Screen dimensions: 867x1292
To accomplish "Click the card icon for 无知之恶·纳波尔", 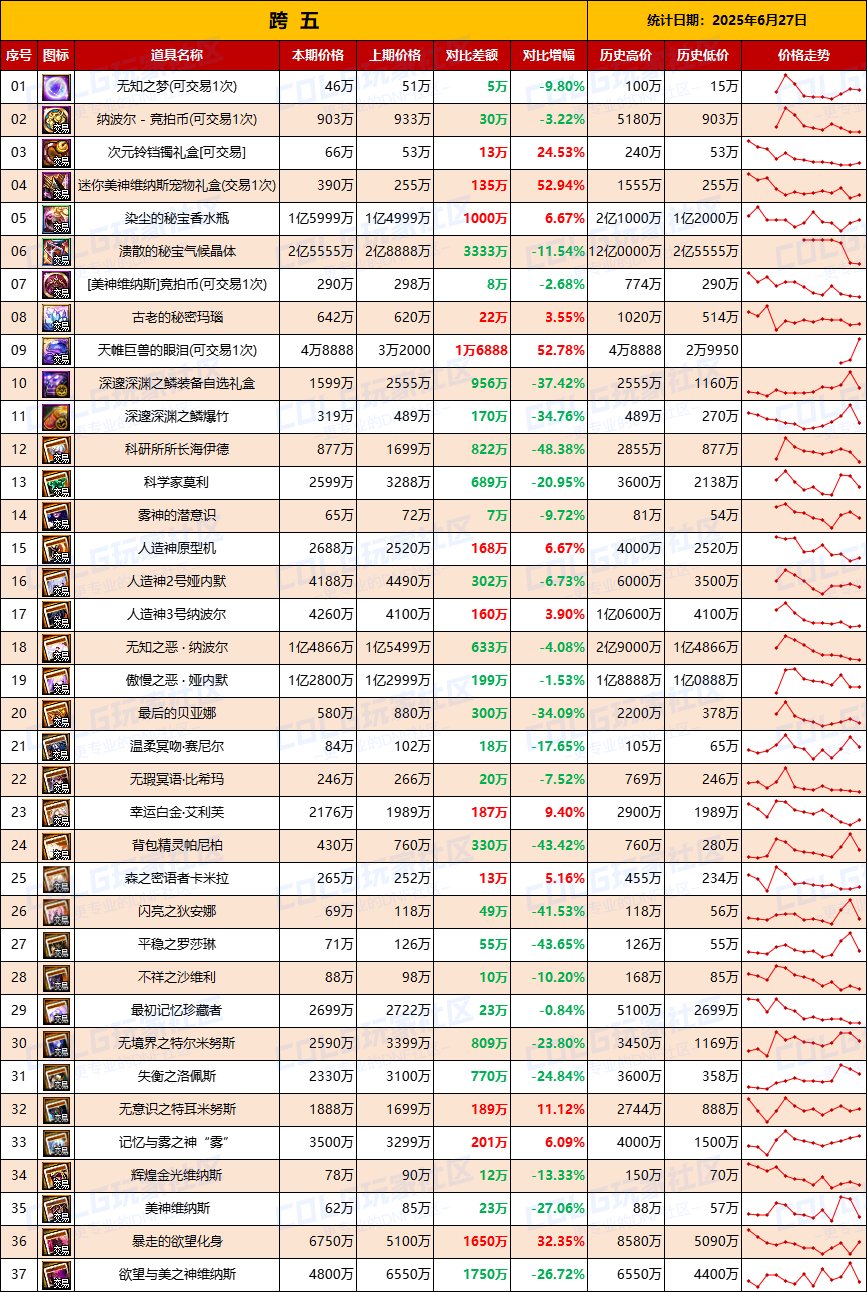I will 56,648.
